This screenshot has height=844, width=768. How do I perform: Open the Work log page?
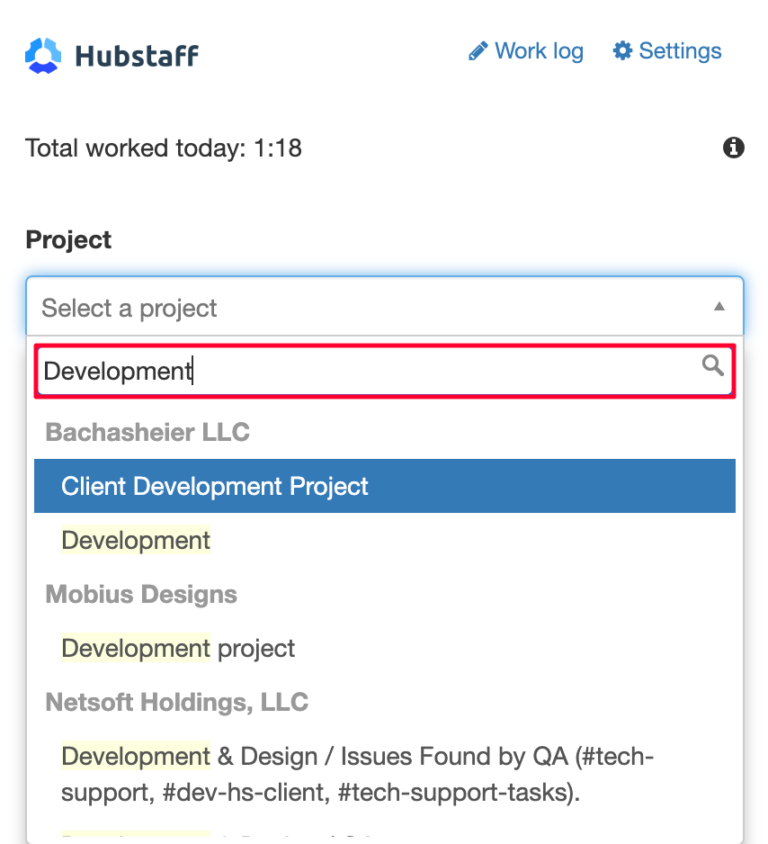pos(539,50)
